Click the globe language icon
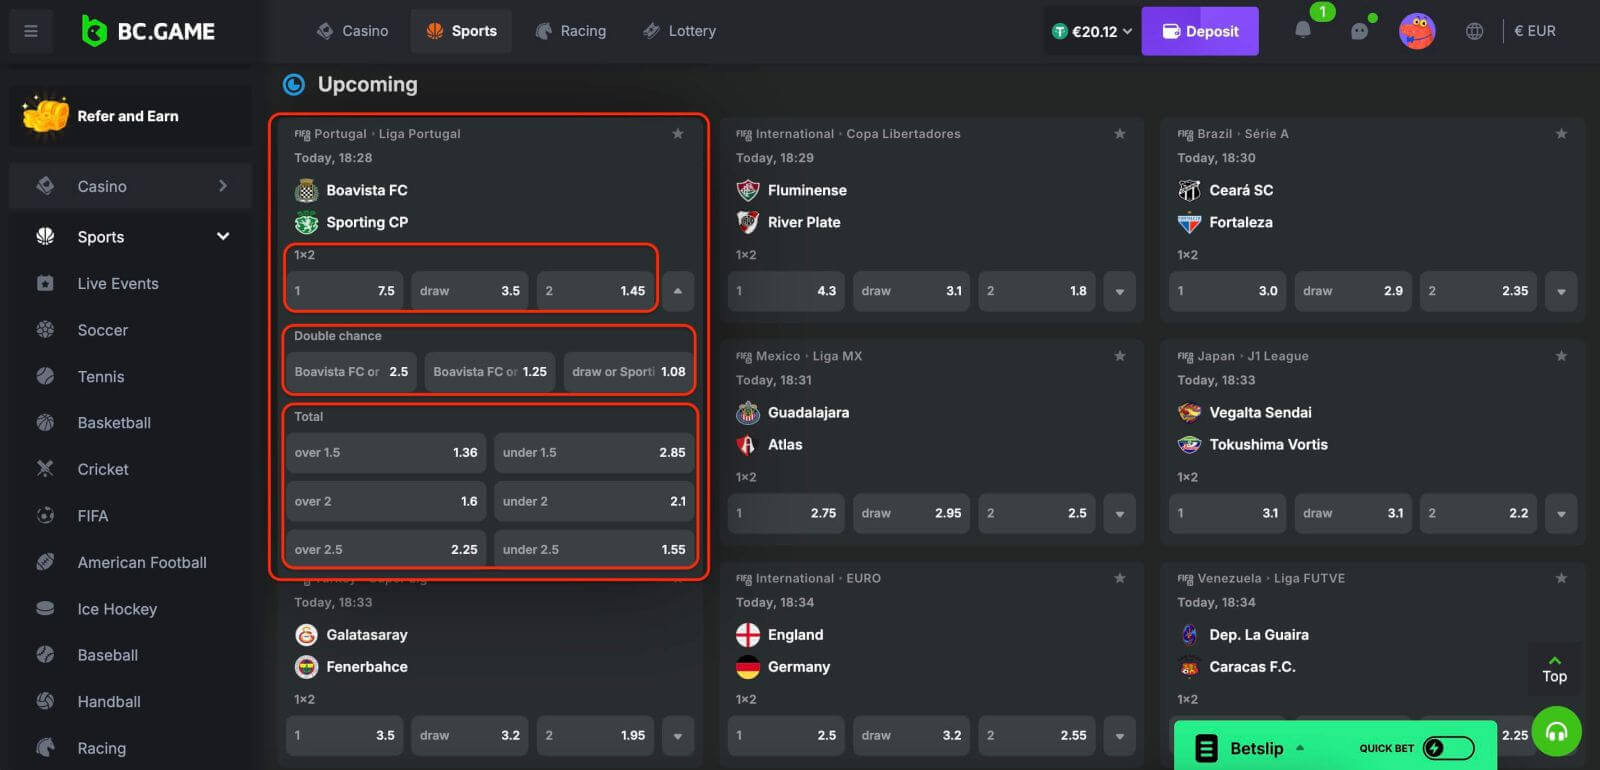 1474,31
